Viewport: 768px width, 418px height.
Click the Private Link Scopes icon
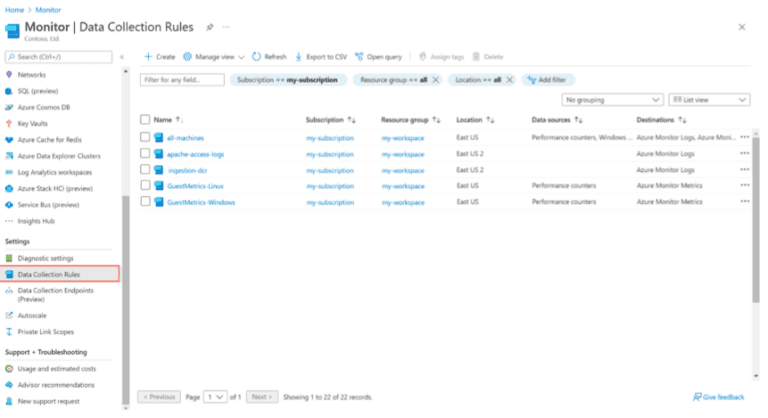point(9,332)
